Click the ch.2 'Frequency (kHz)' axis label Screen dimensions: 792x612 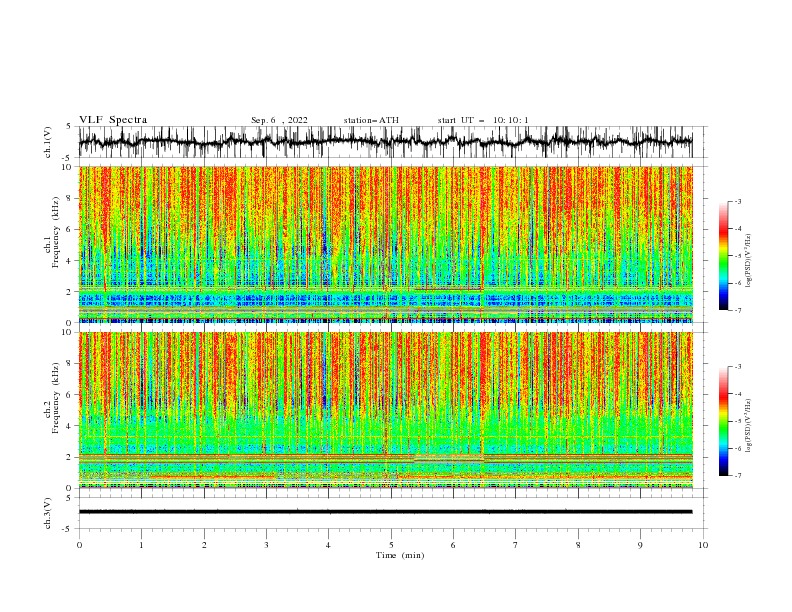point(56,398)
